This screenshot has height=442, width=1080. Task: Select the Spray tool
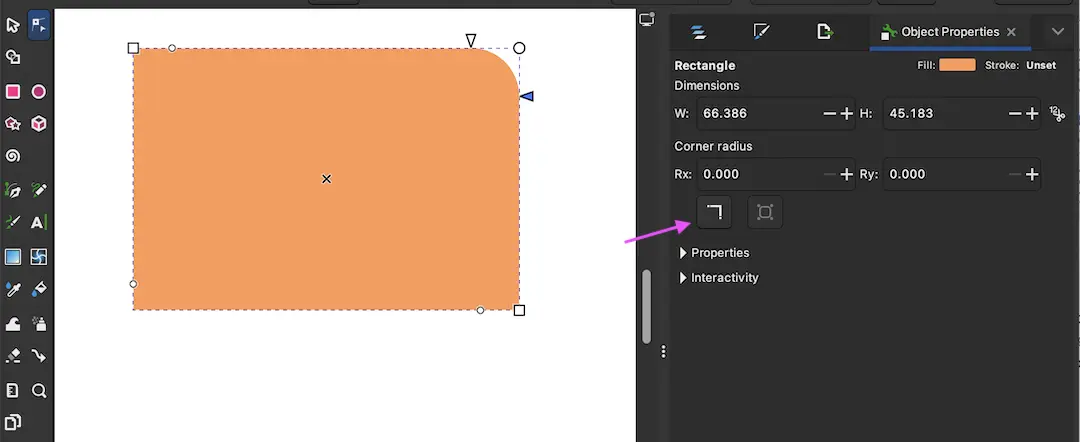point(39,323)
